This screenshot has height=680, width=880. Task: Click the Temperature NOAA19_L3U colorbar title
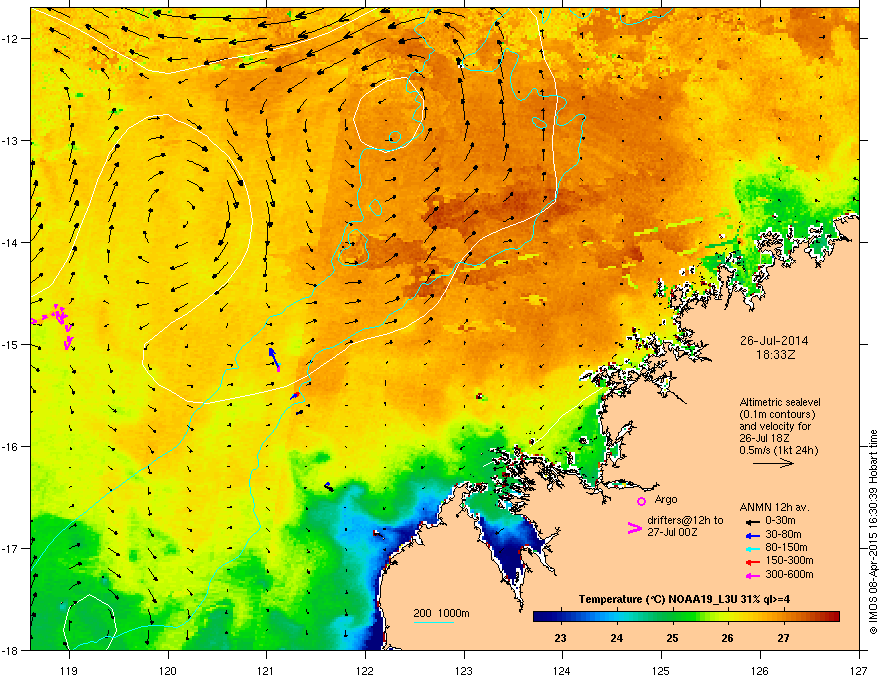(x=684, y=599)
